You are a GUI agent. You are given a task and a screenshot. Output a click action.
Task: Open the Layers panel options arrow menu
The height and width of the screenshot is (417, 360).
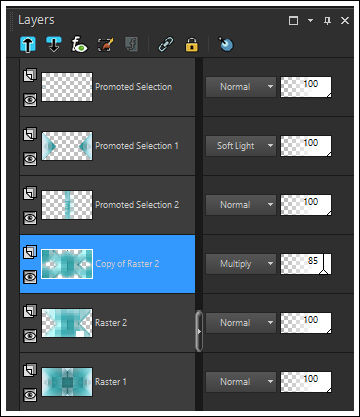point(311,21)
